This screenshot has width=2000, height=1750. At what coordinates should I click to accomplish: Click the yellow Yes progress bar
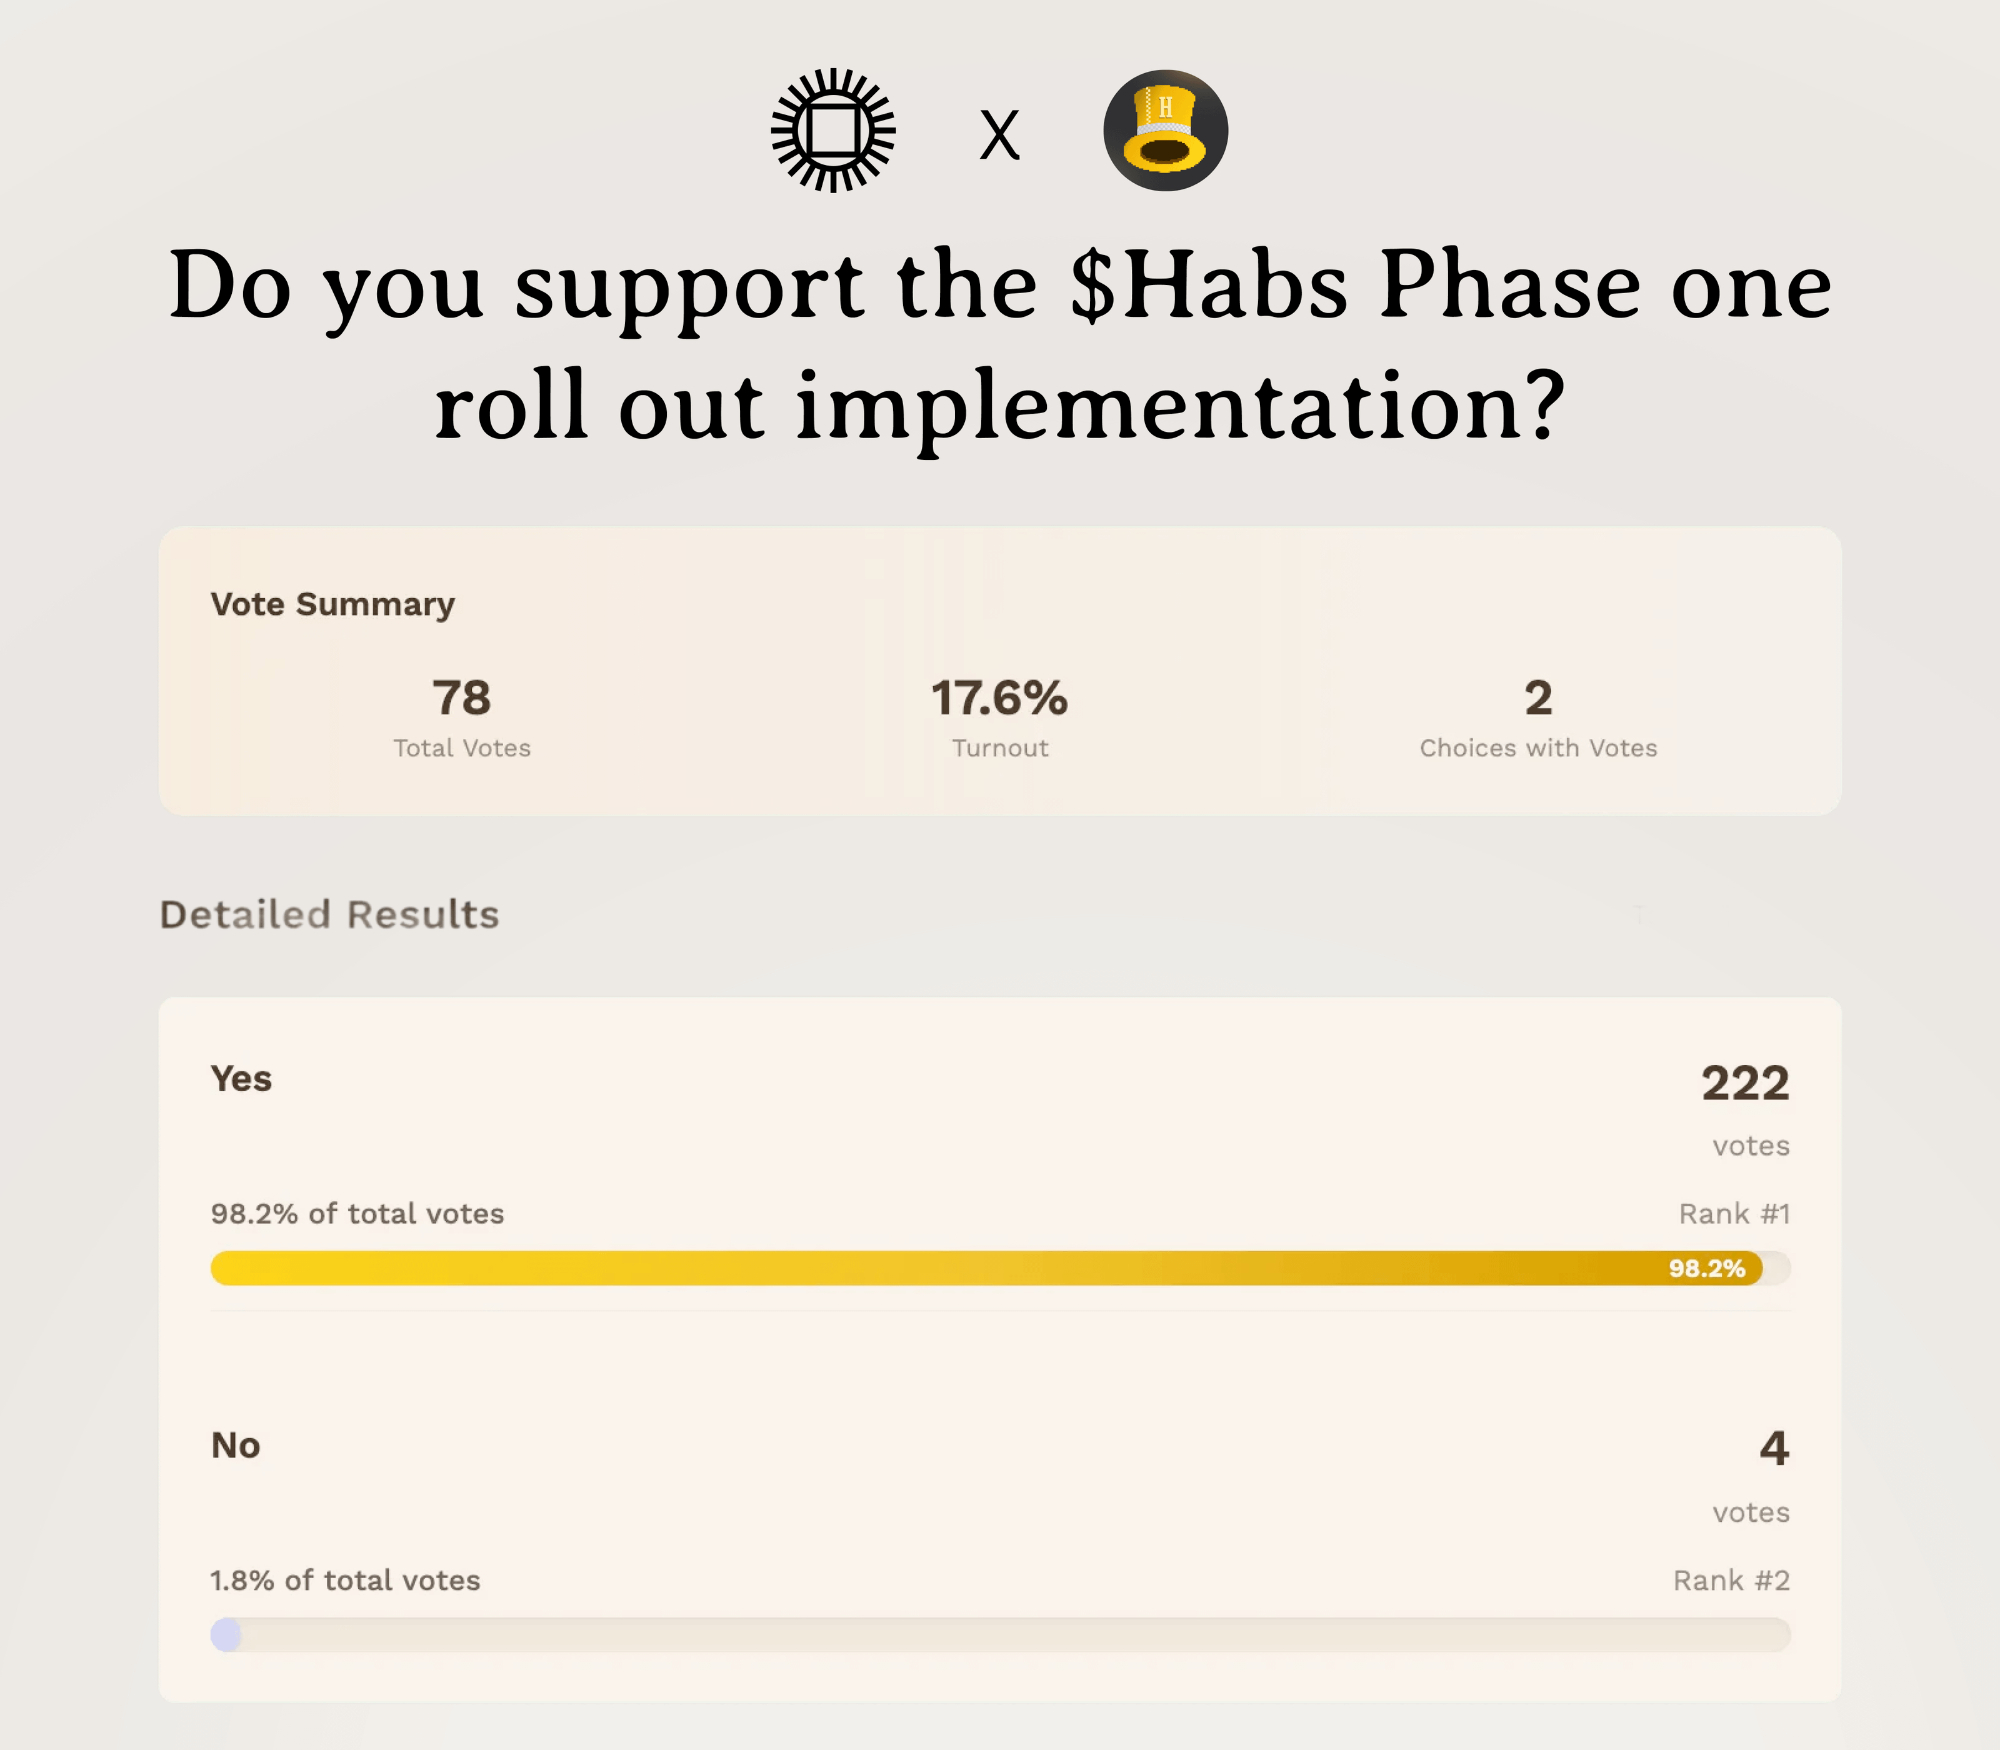(900, 1268)
